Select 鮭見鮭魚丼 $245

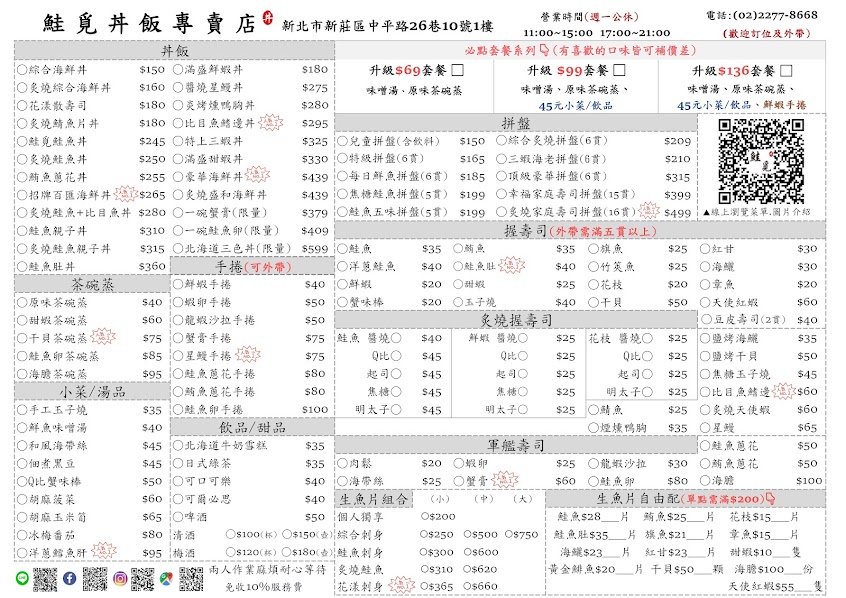(22, 141)
